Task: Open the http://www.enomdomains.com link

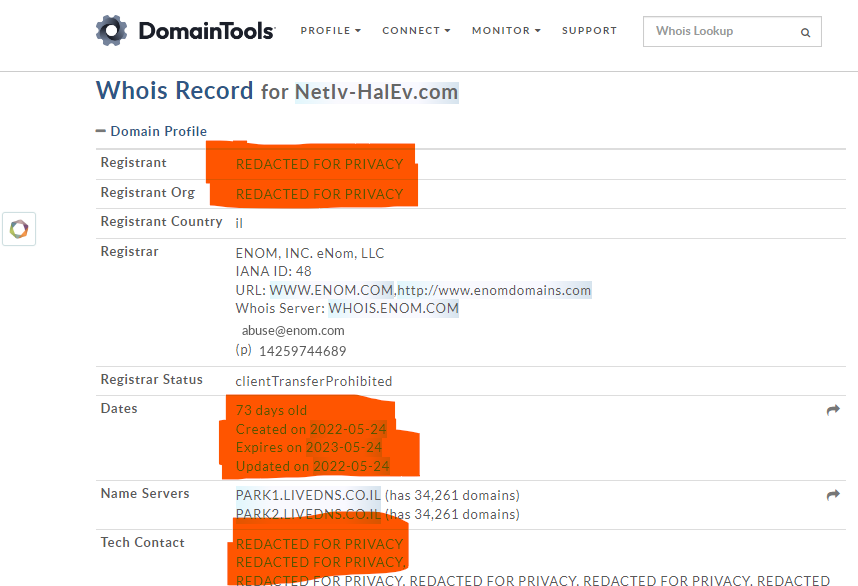Action: click(x=494, y=290)
